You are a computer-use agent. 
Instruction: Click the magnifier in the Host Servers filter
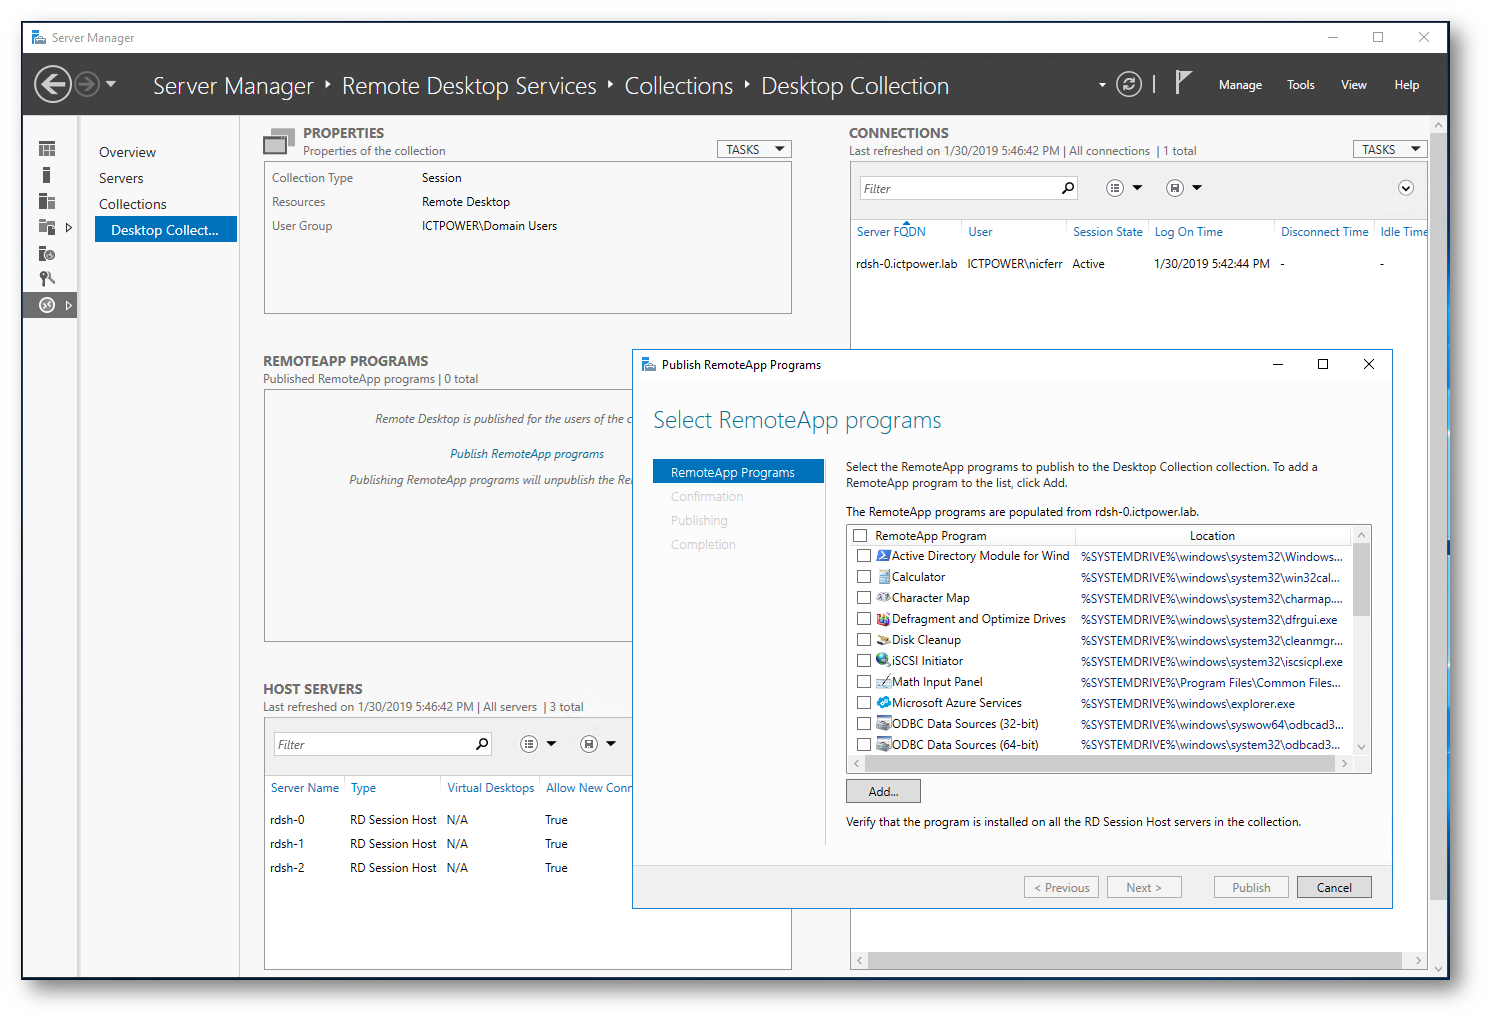click(482, 744)
